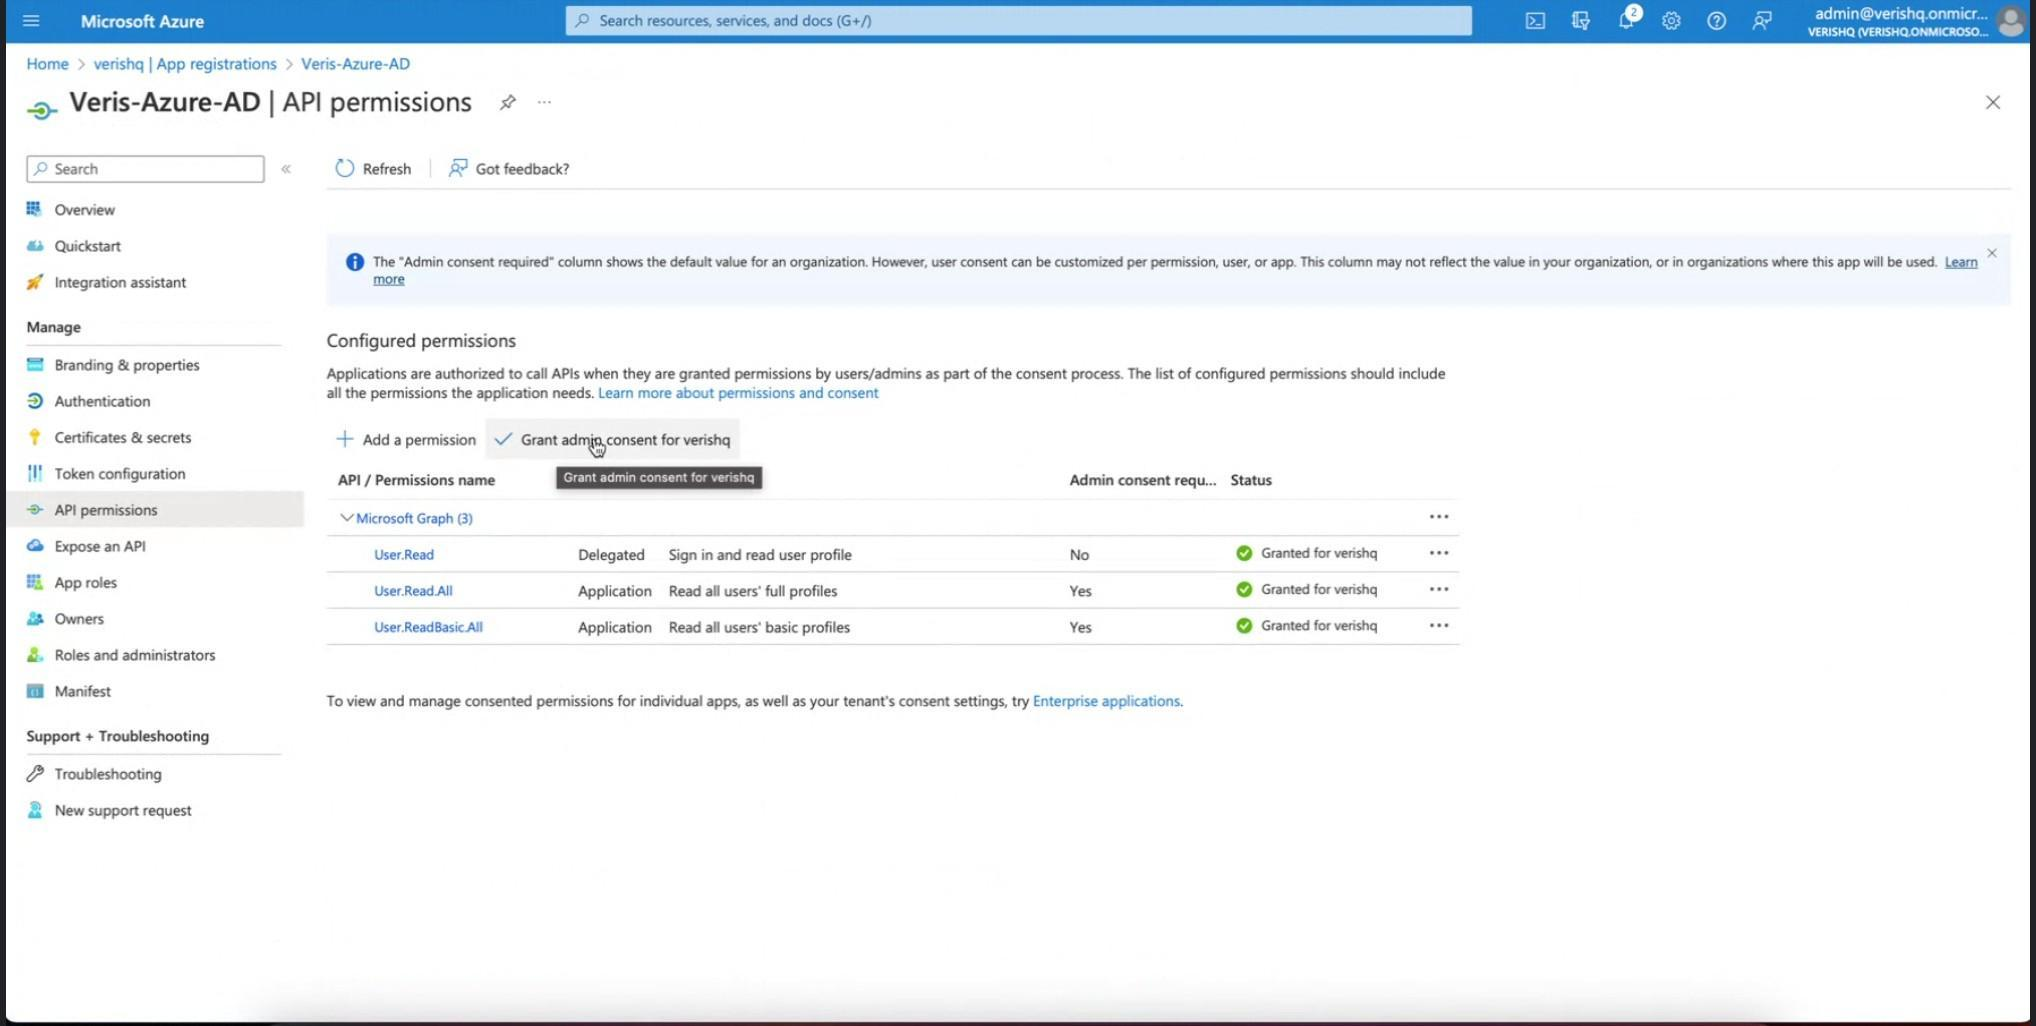
Task: Pin the Veris-Azure-AD page with pin icon
Action: click(x=508, y=102)
